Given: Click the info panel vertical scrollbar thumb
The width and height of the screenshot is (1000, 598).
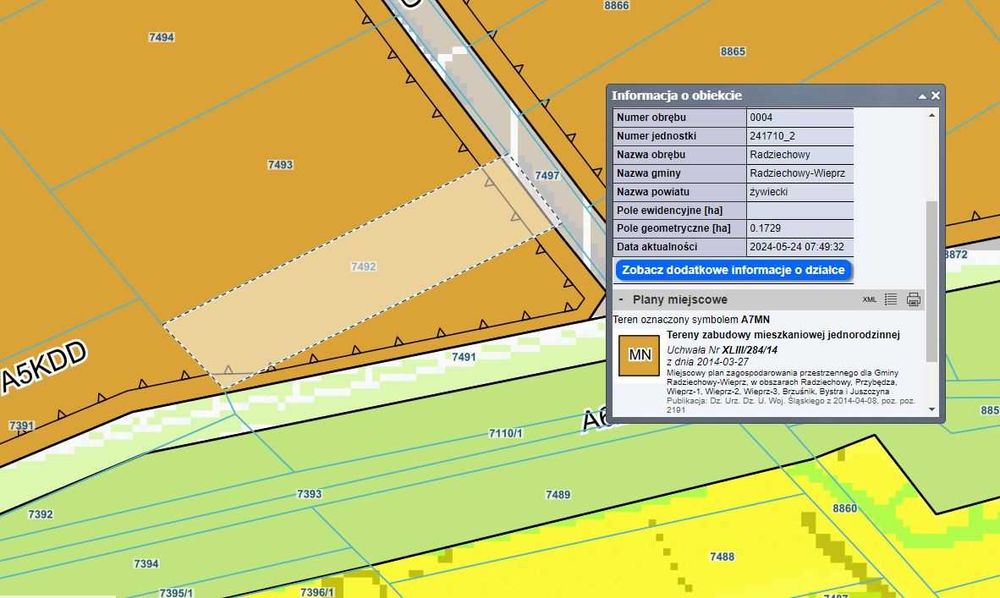Looking at the screenshot, I should click(932, 281).
